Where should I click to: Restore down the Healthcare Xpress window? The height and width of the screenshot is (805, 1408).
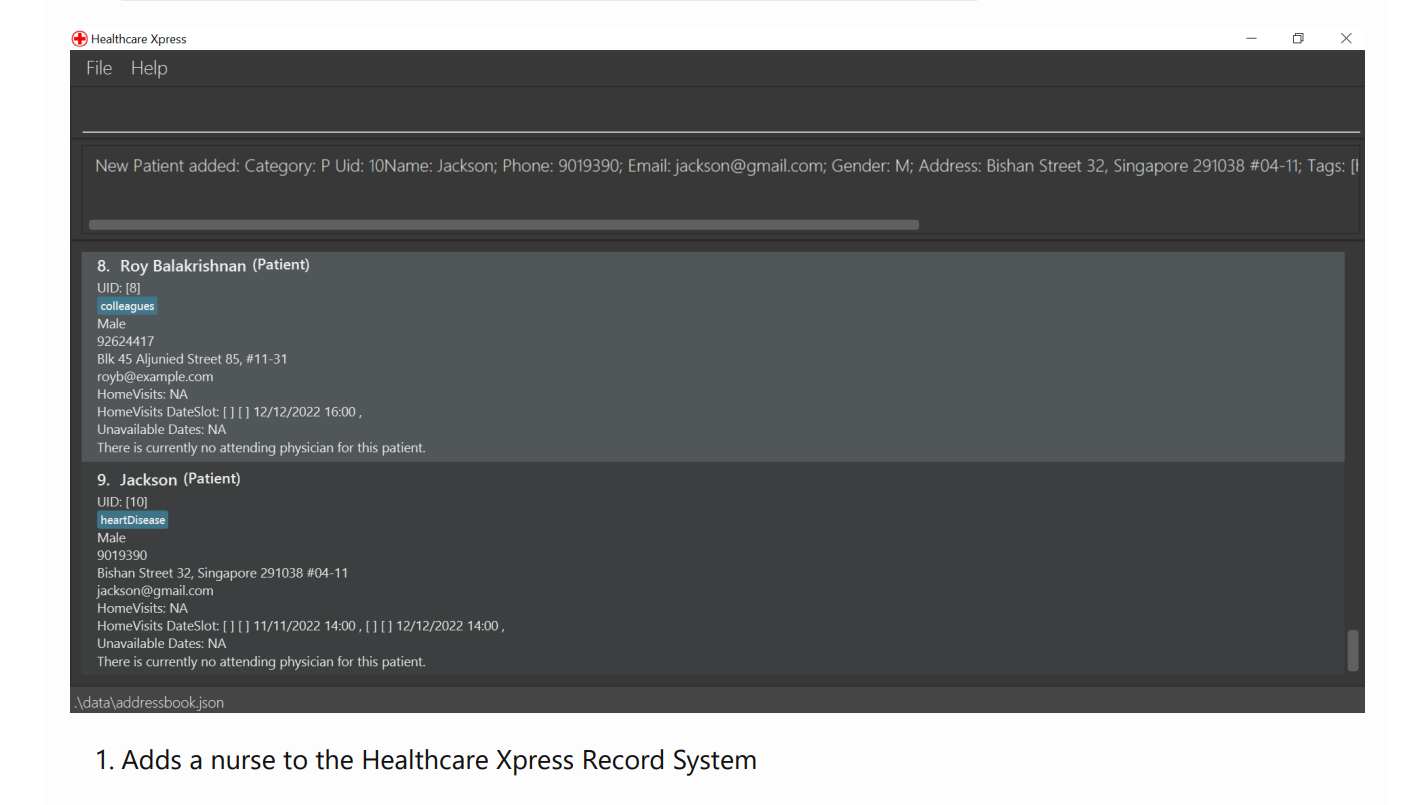(1298, 39)
